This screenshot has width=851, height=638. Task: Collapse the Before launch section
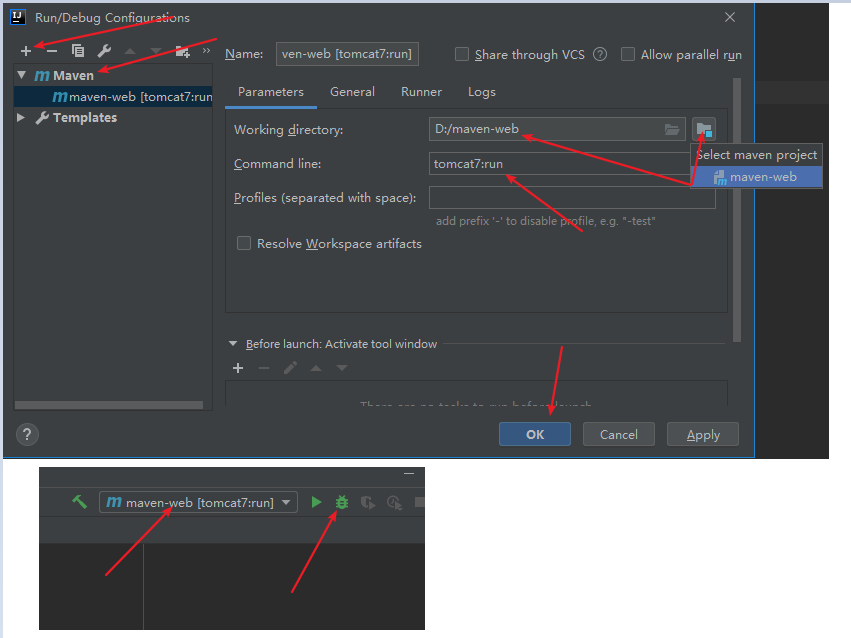[233, 343]
